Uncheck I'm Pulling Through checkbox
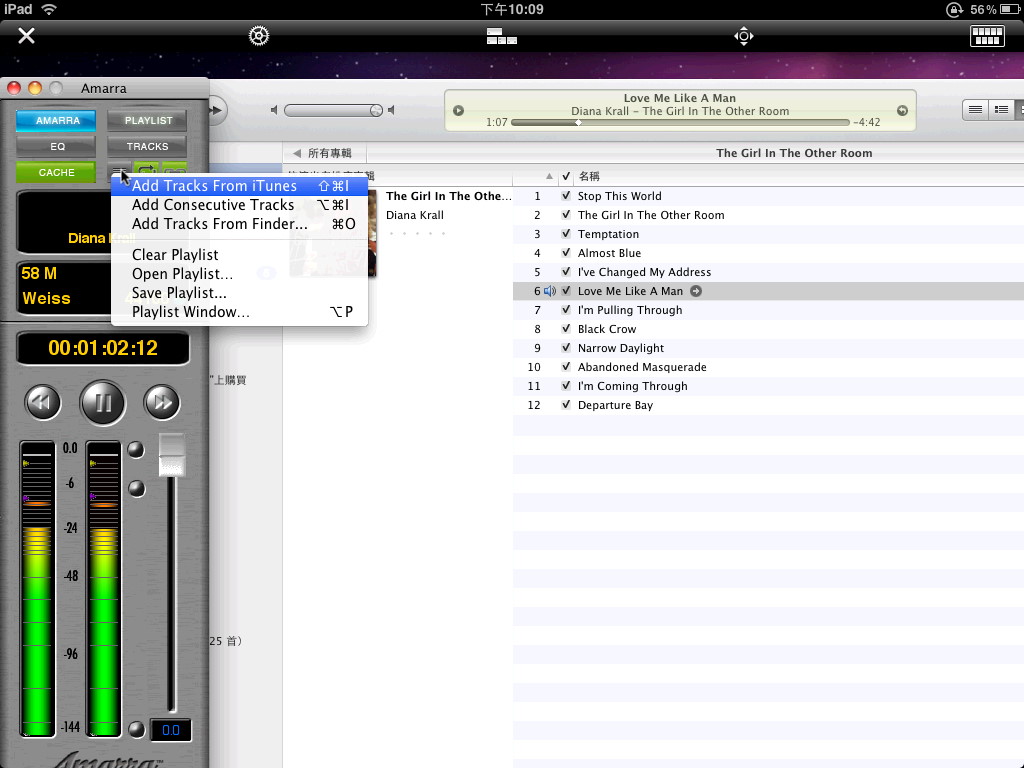Image resolution: width=1024 pixels, height=768 pixels. point(566,310)
